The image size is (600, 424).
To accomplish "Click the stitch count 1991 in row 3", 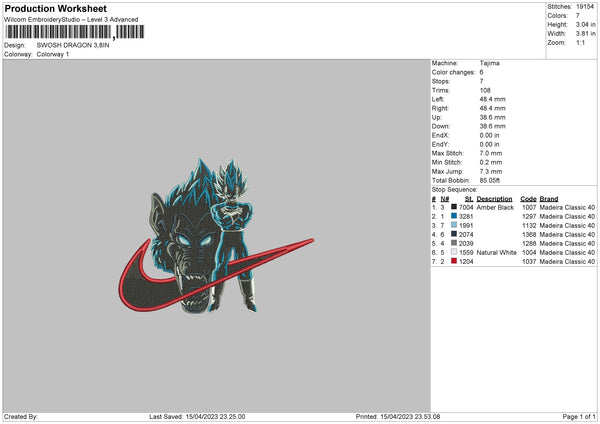I will [x=466, y=225].
